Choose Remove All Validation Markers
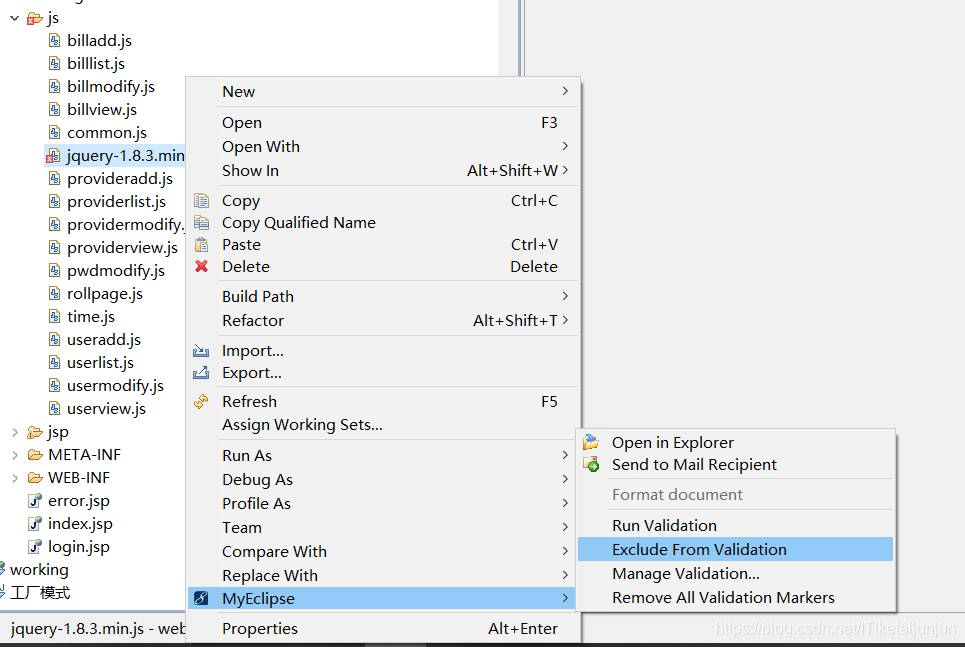965x647 pixels. pyautogui.click(x=735, y=597)
